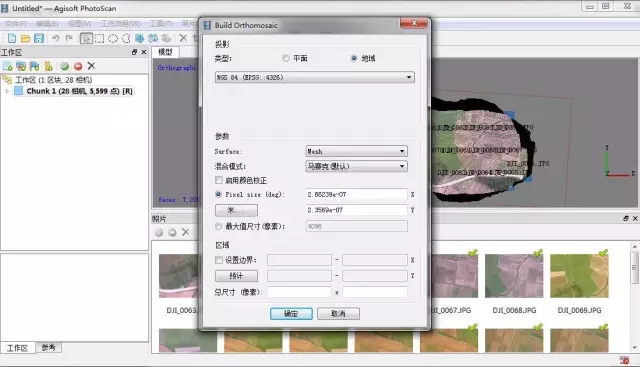Viewport: 640px width, 367px height.
Task: Float the photos pane with its undock icon
Action: coord(626,219)
